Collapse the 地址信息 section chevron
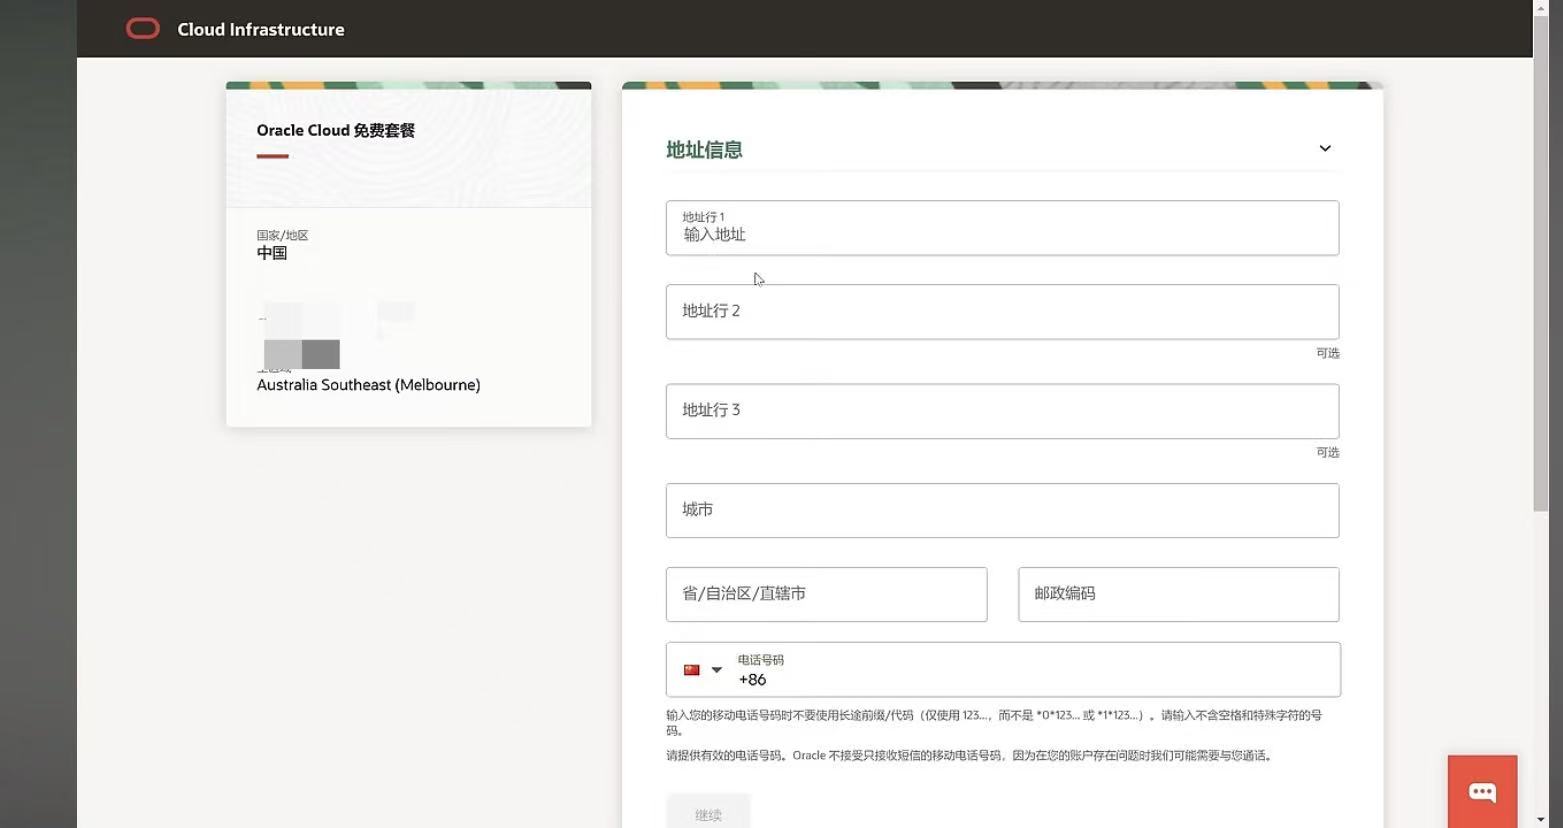Image resolution: width=1563 pixels, height=828 pixels. click(1325, 149)
